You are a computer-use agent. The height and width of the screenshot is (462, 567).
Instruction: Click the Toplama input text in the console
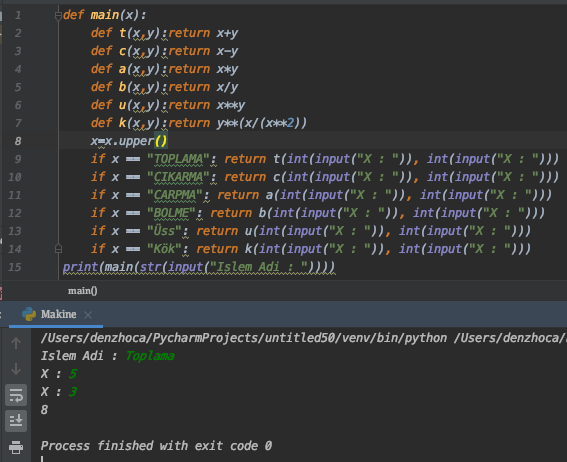coord(150,356)
